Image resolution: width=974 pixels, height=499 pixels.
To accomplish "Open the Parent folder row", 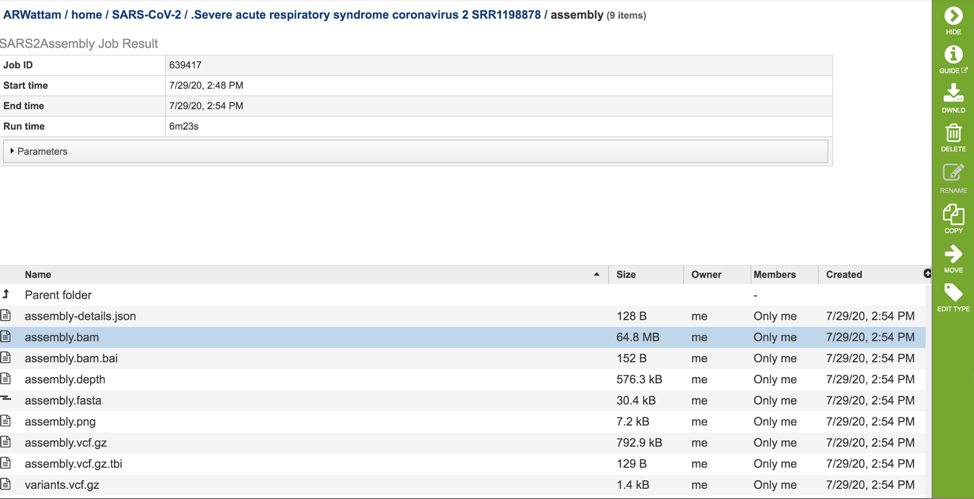I will click(x=58, y=295).
